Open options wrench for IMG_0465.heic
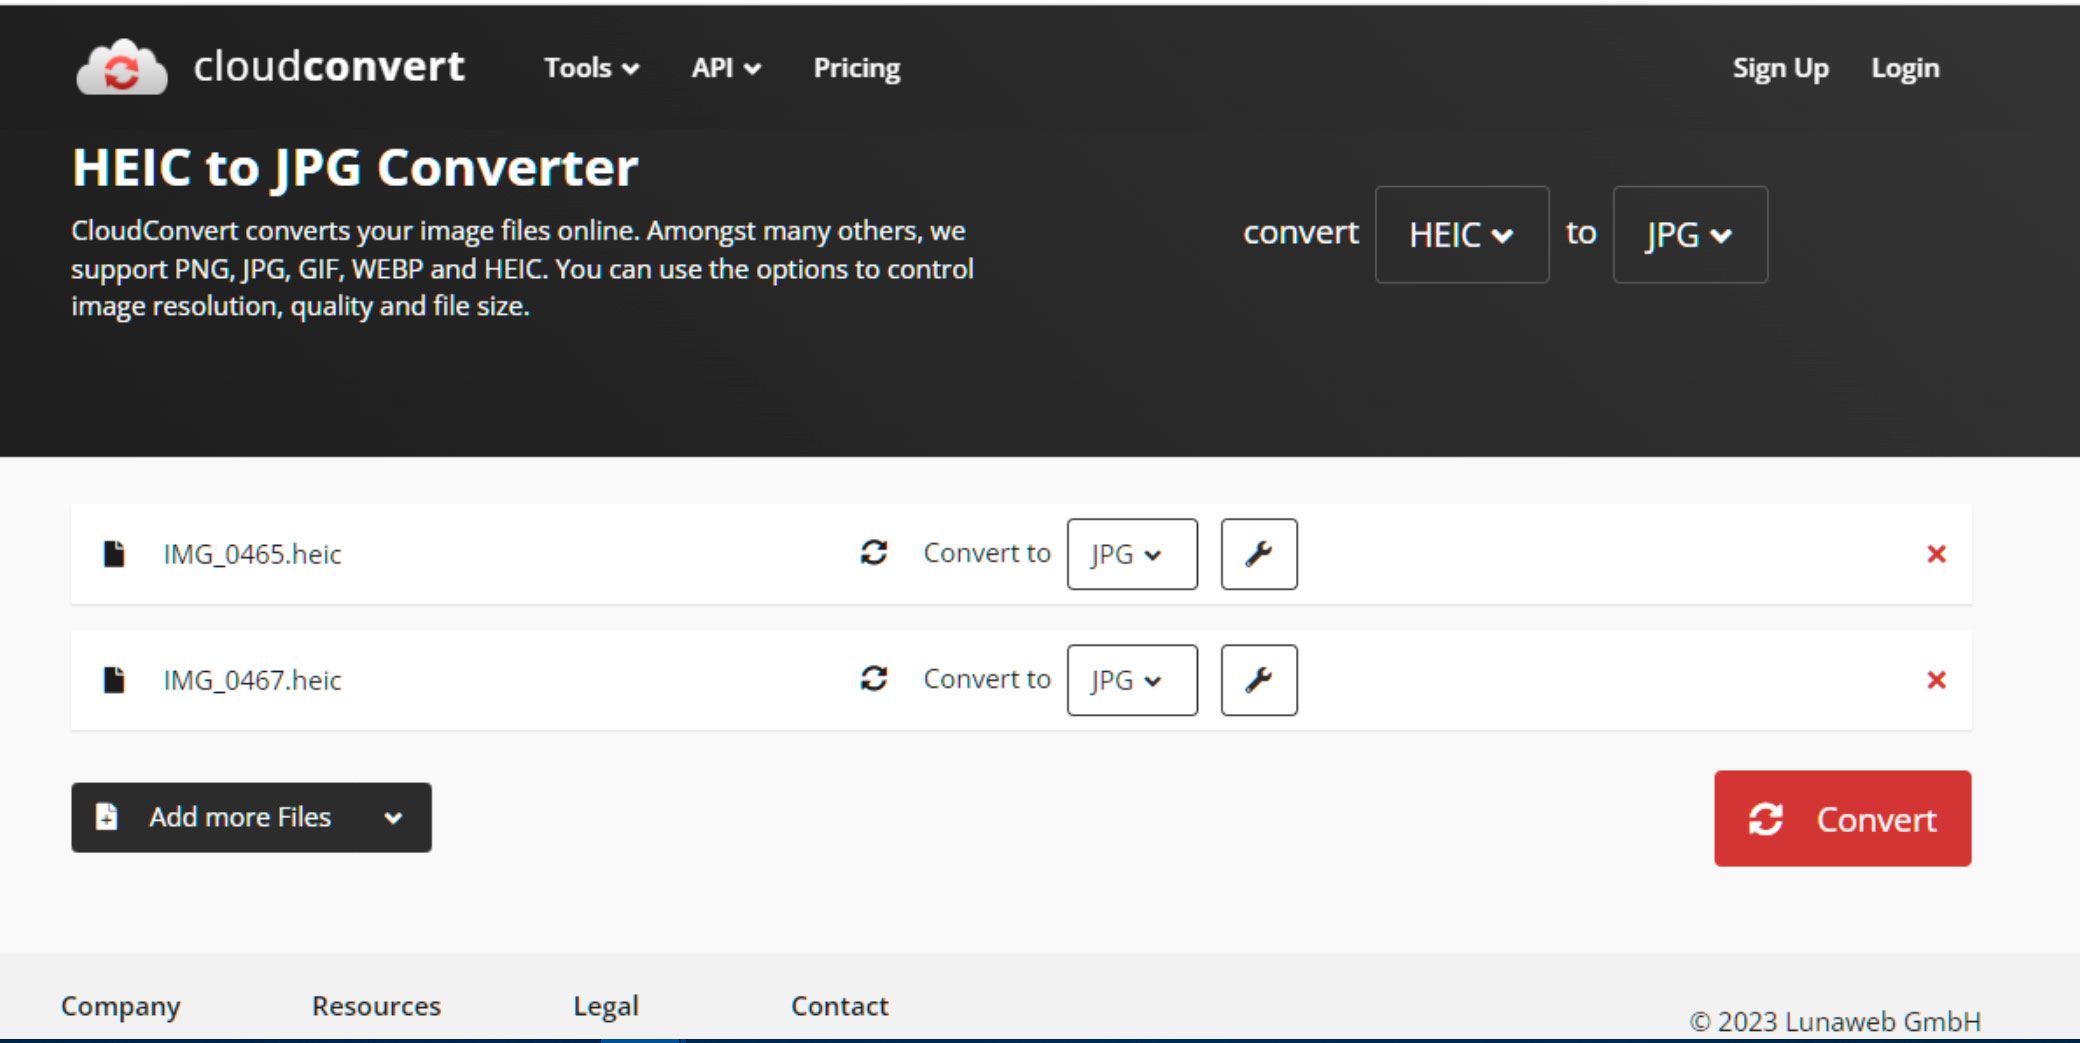 pyautogui.click(x=1259, y=554)
